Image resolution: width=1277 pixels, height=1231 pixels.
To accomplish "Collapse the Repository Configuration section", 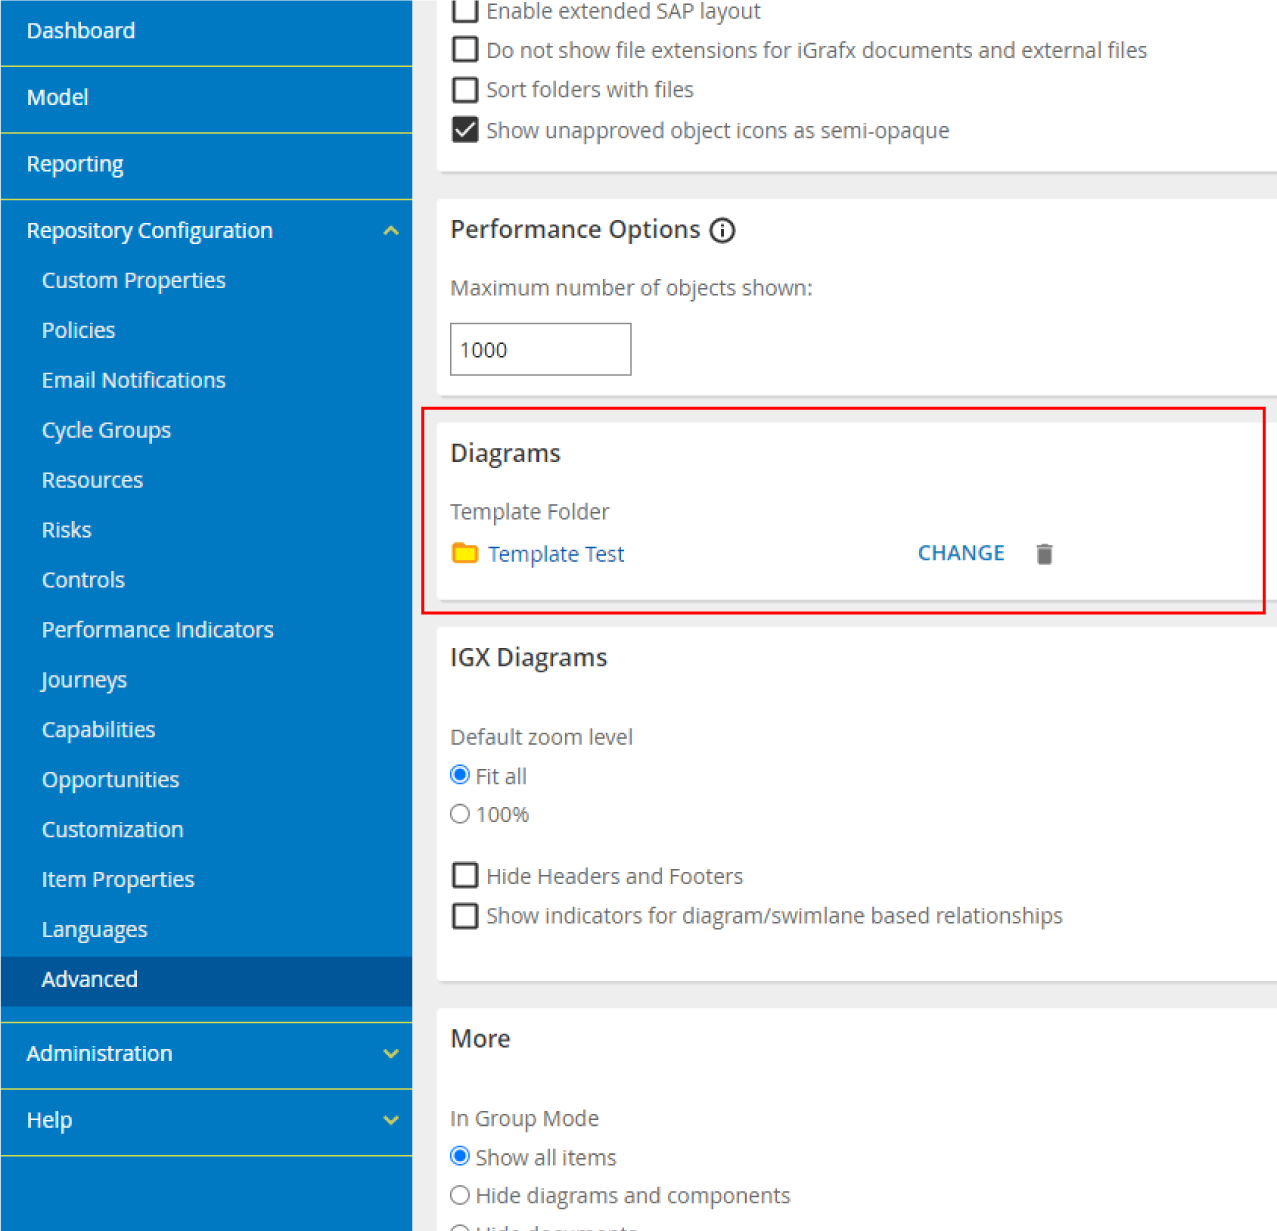I will pos(390,231).
